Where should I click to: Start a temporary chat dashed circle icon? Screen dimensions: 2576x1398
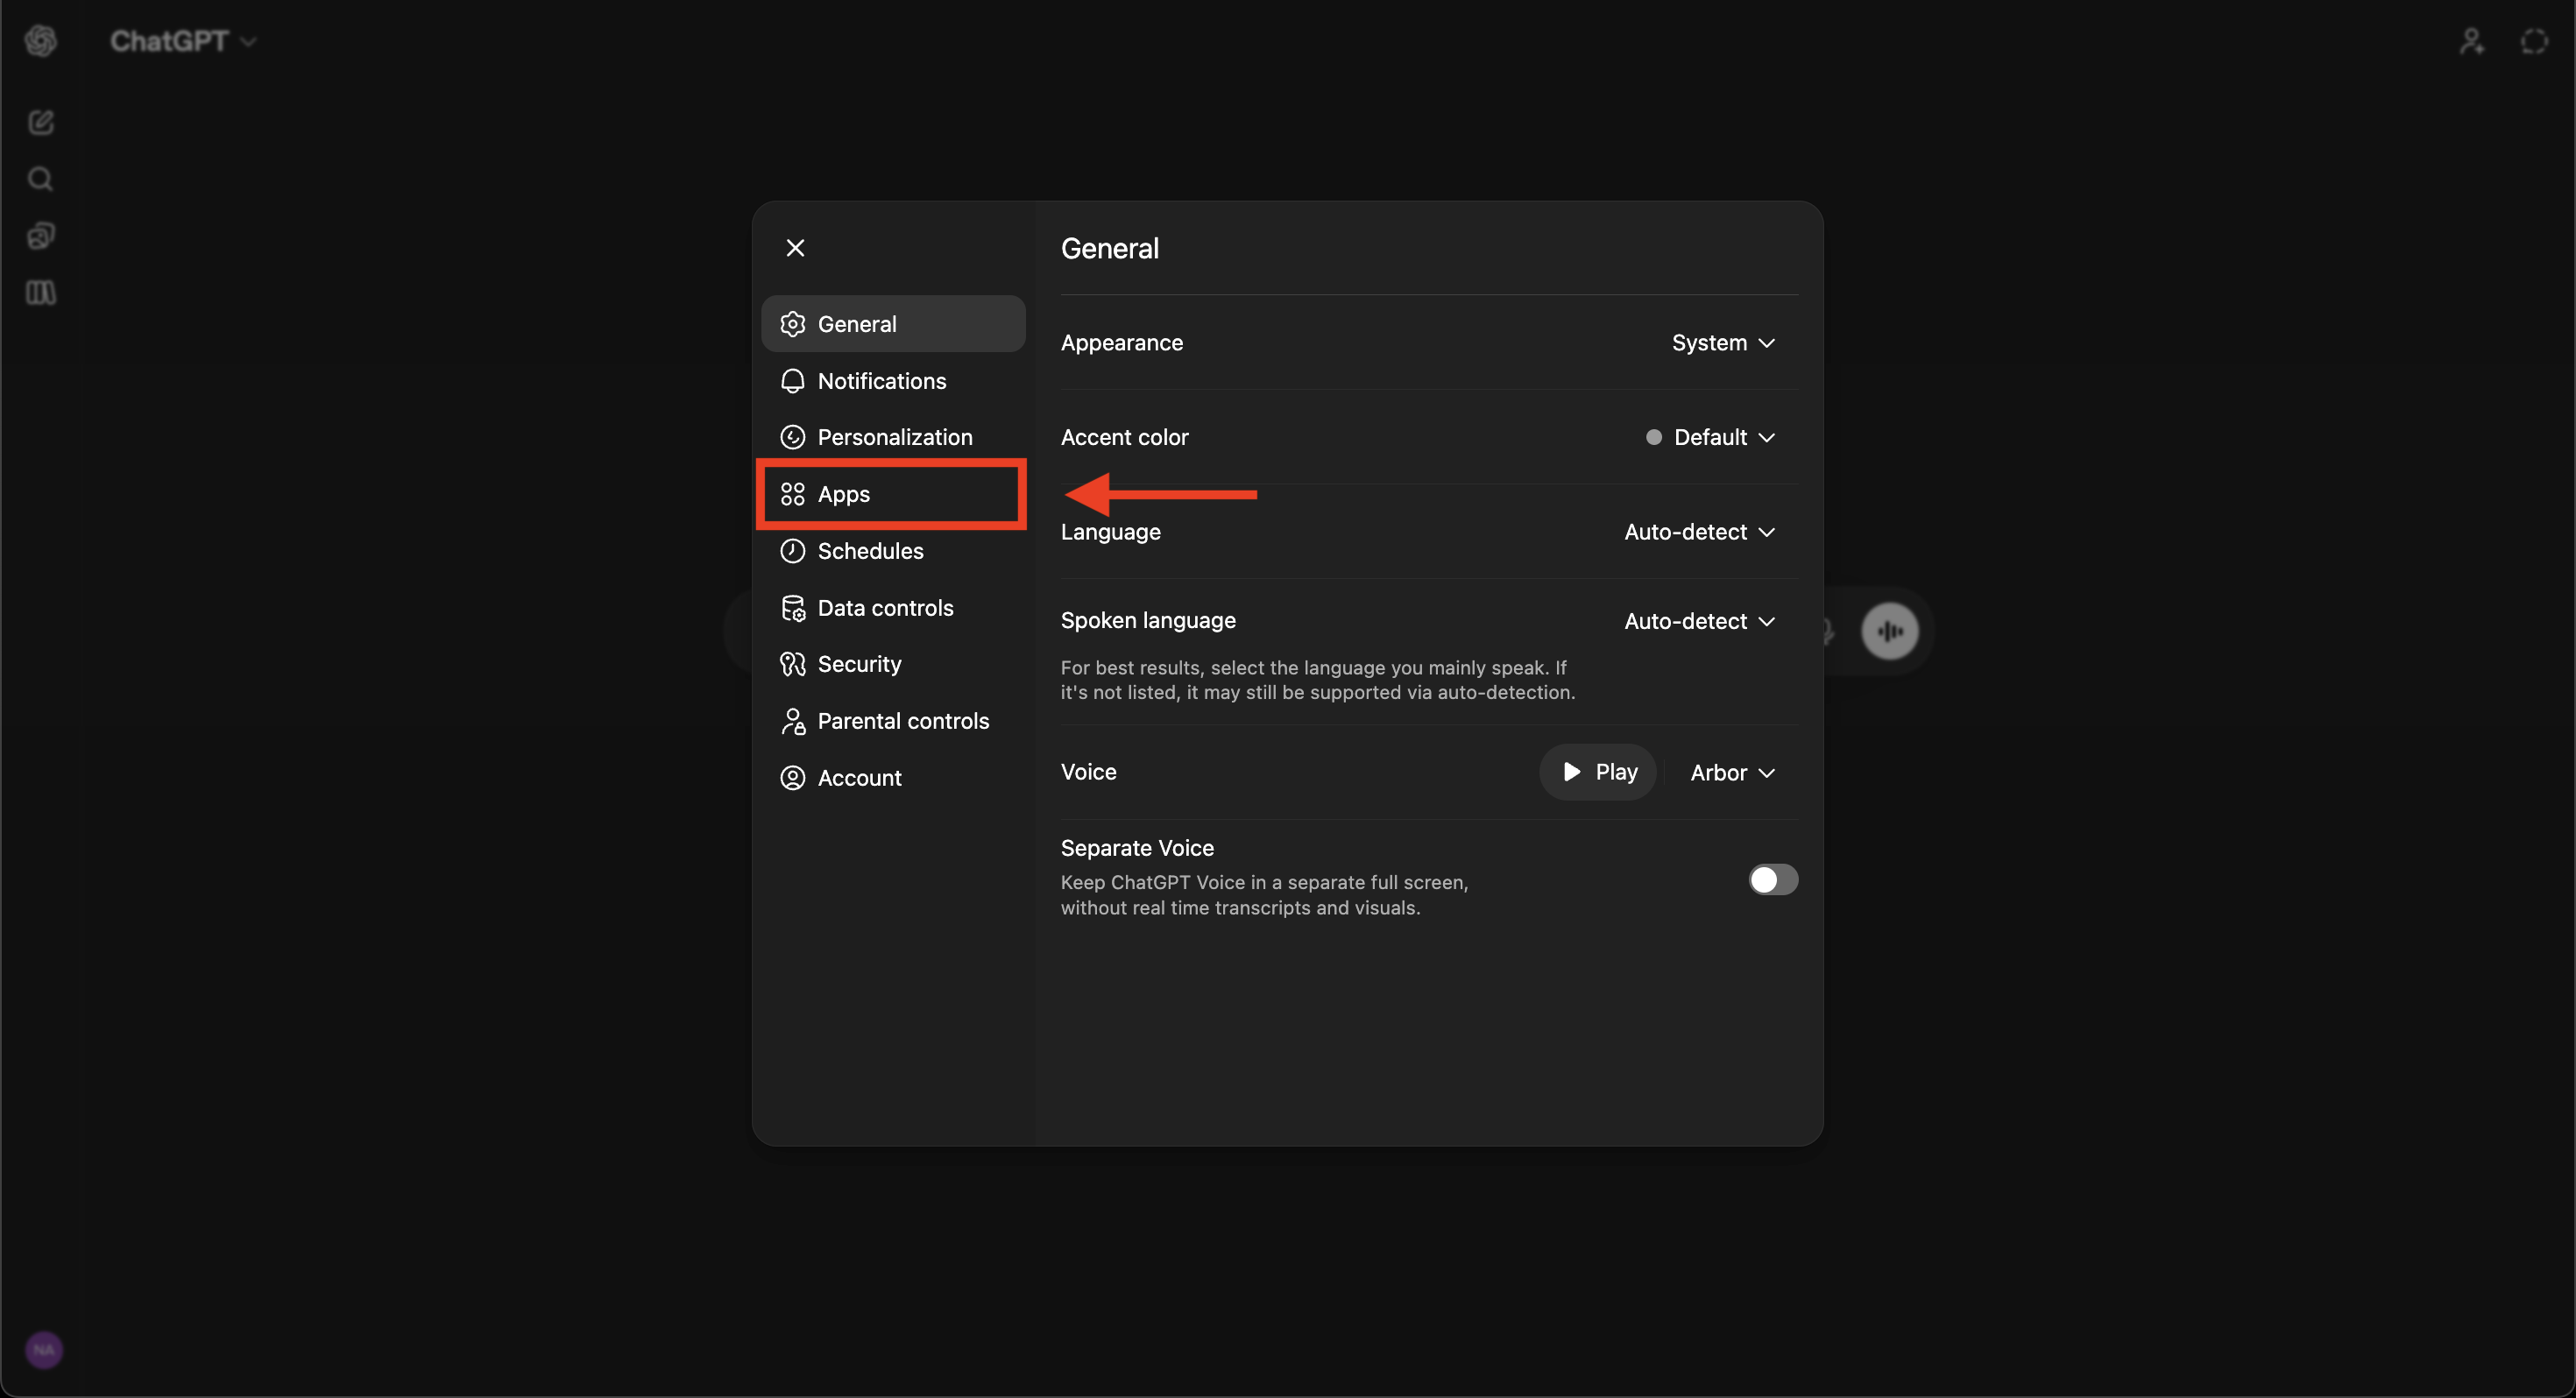tap(2534, 41)
